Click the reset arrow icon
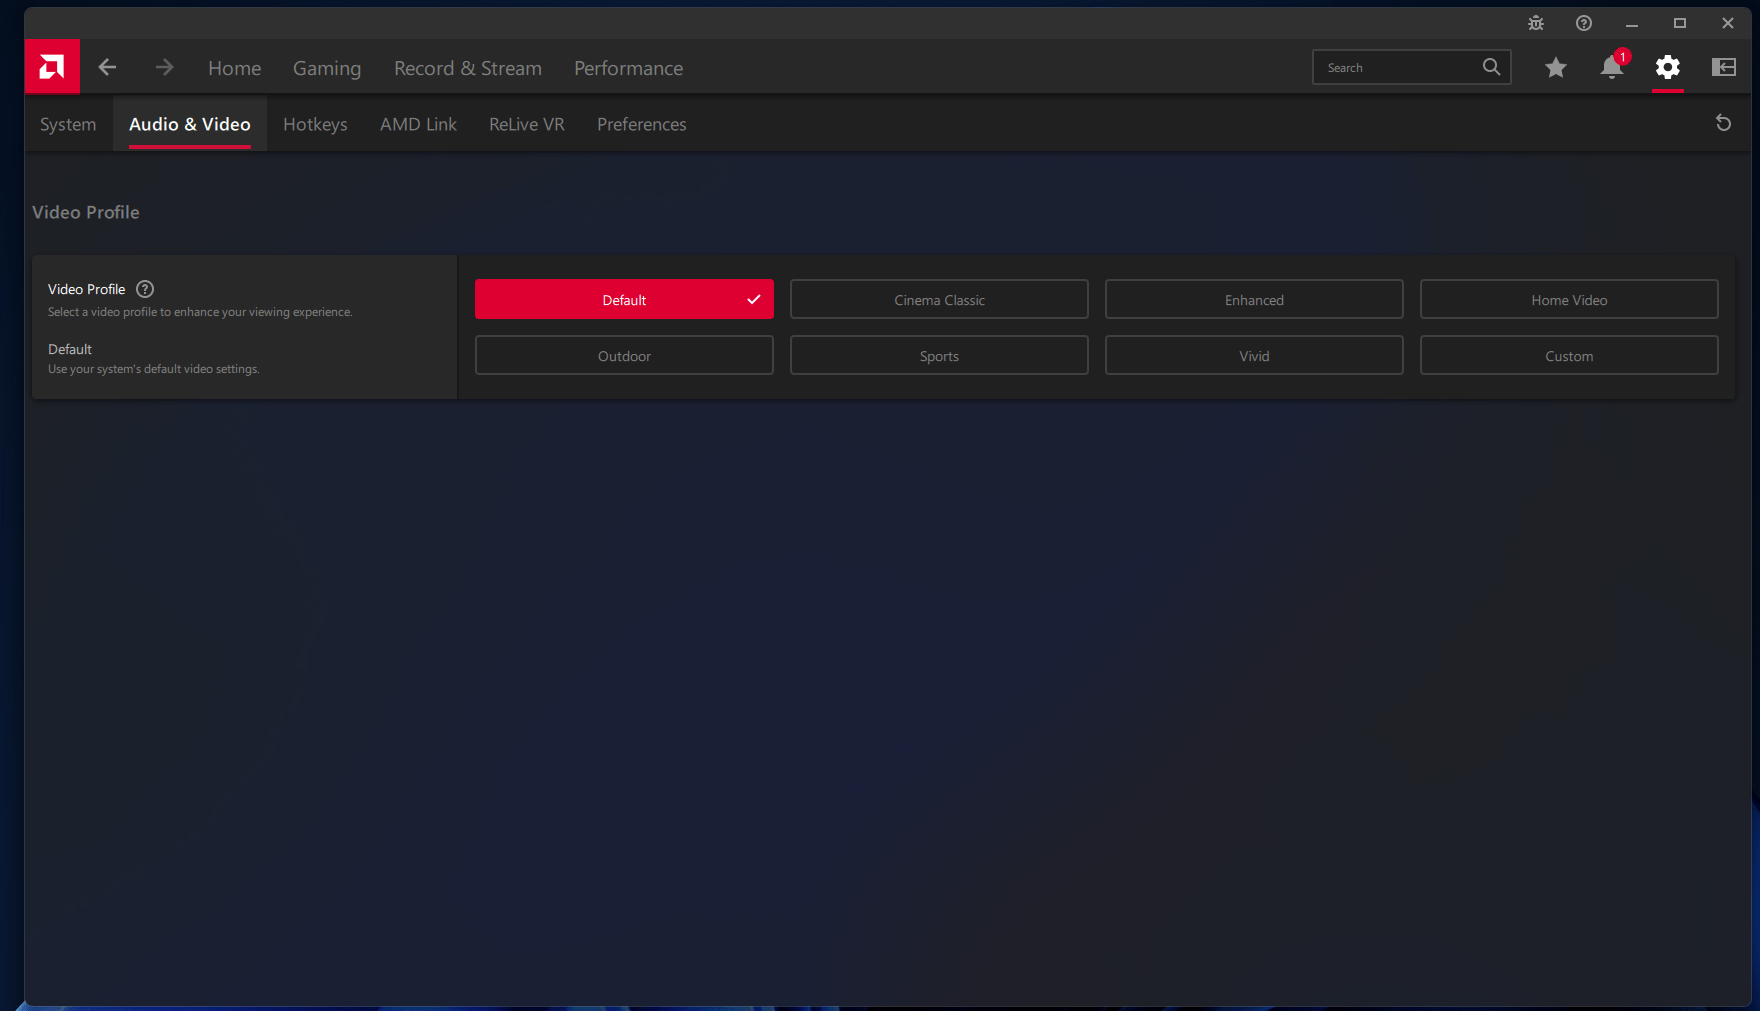This screenshot has width=1760, height=1011. [x=1723, y=123]
